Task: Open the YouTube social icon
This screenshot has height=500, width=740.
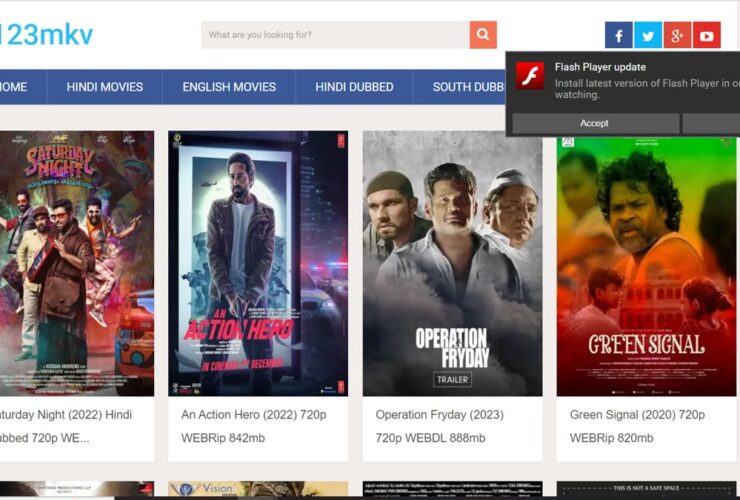Action: (x=706, y=36)
